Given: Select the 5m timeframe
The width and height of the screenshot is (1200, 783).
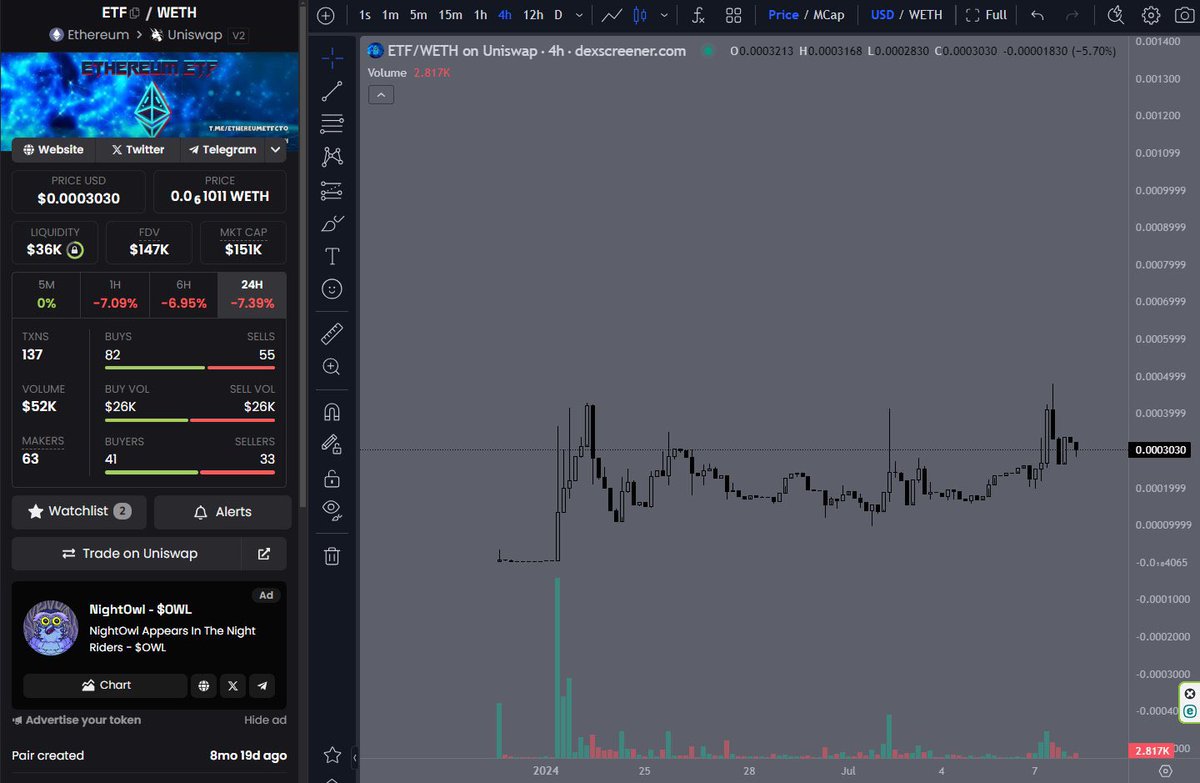Looking at the screenshot, I should 418,15.
